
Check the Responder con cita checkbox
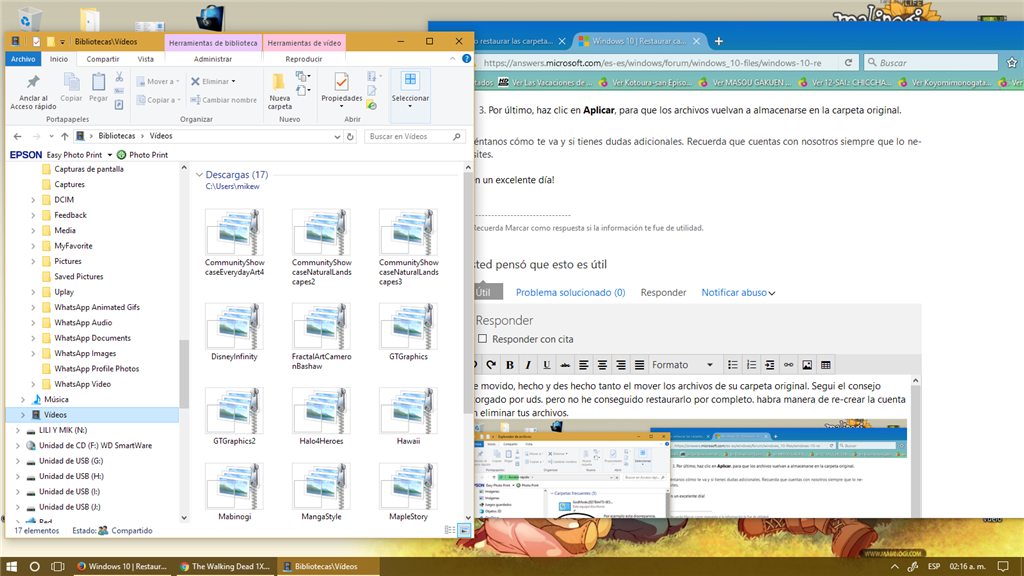coord(482,339)
